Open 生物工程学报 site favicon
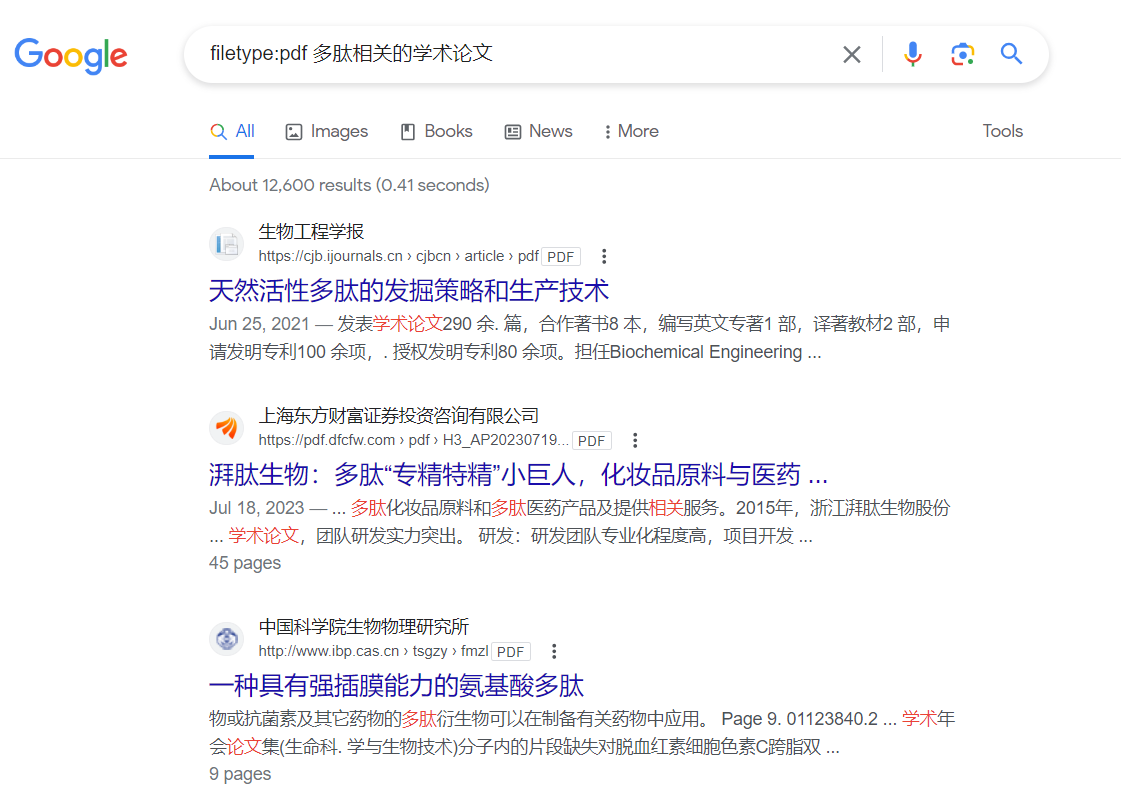 [x=227, y=244]
